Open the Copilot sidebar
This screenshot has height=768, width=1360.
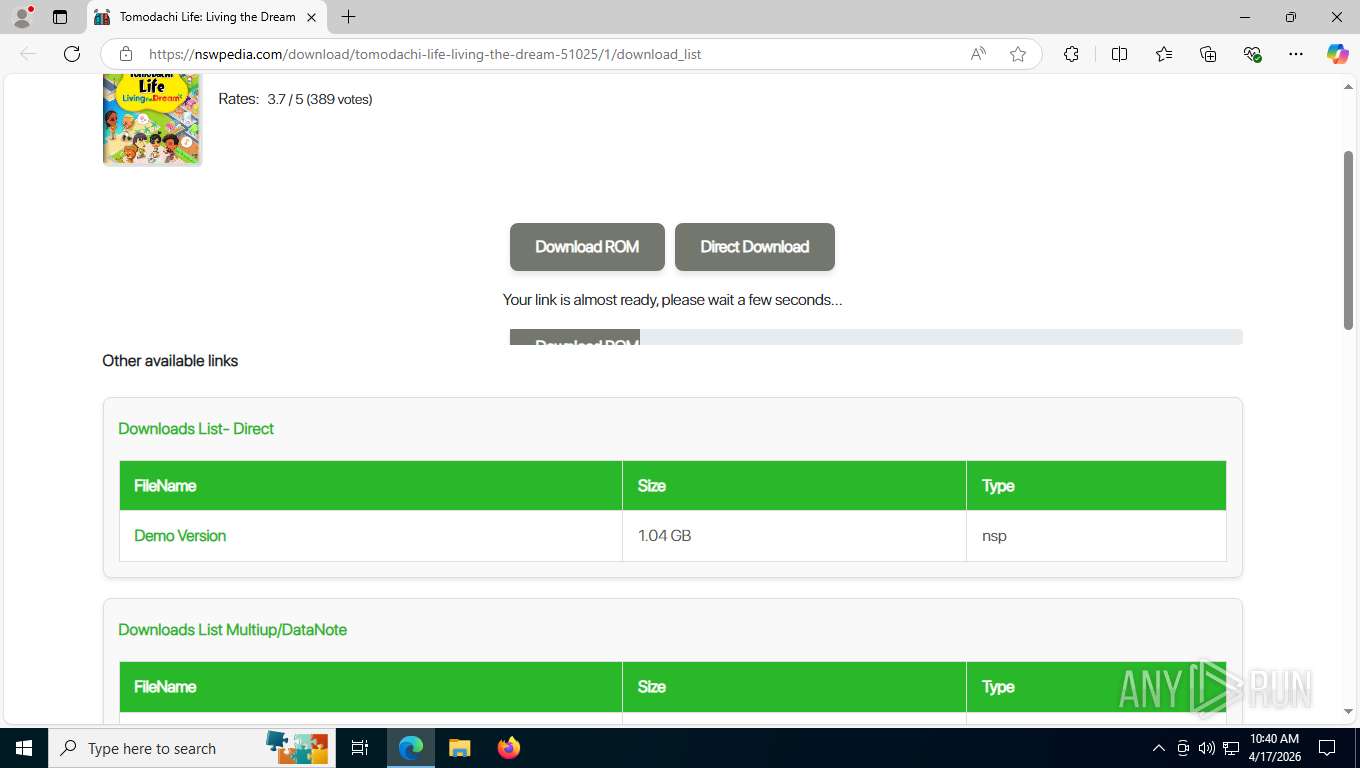(1337, 54)
